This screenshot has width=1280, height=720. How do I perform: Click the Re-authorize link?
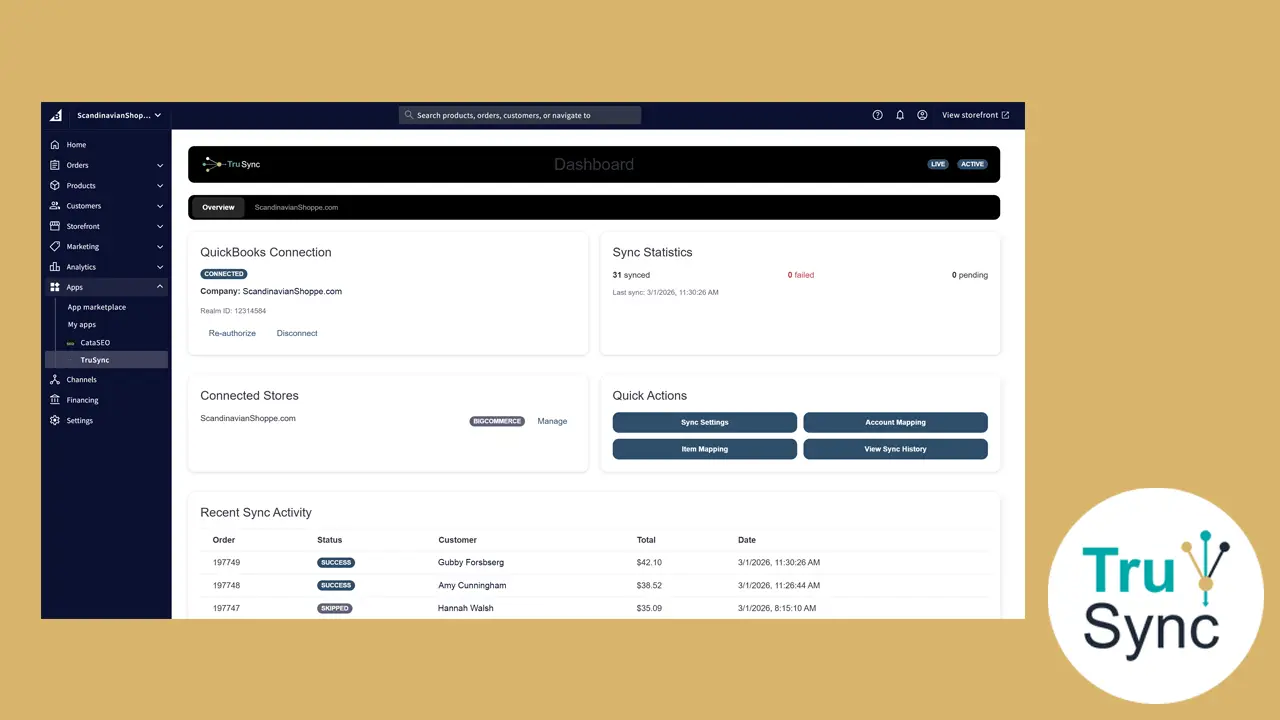pyautogui.click(x=232, y=333)
